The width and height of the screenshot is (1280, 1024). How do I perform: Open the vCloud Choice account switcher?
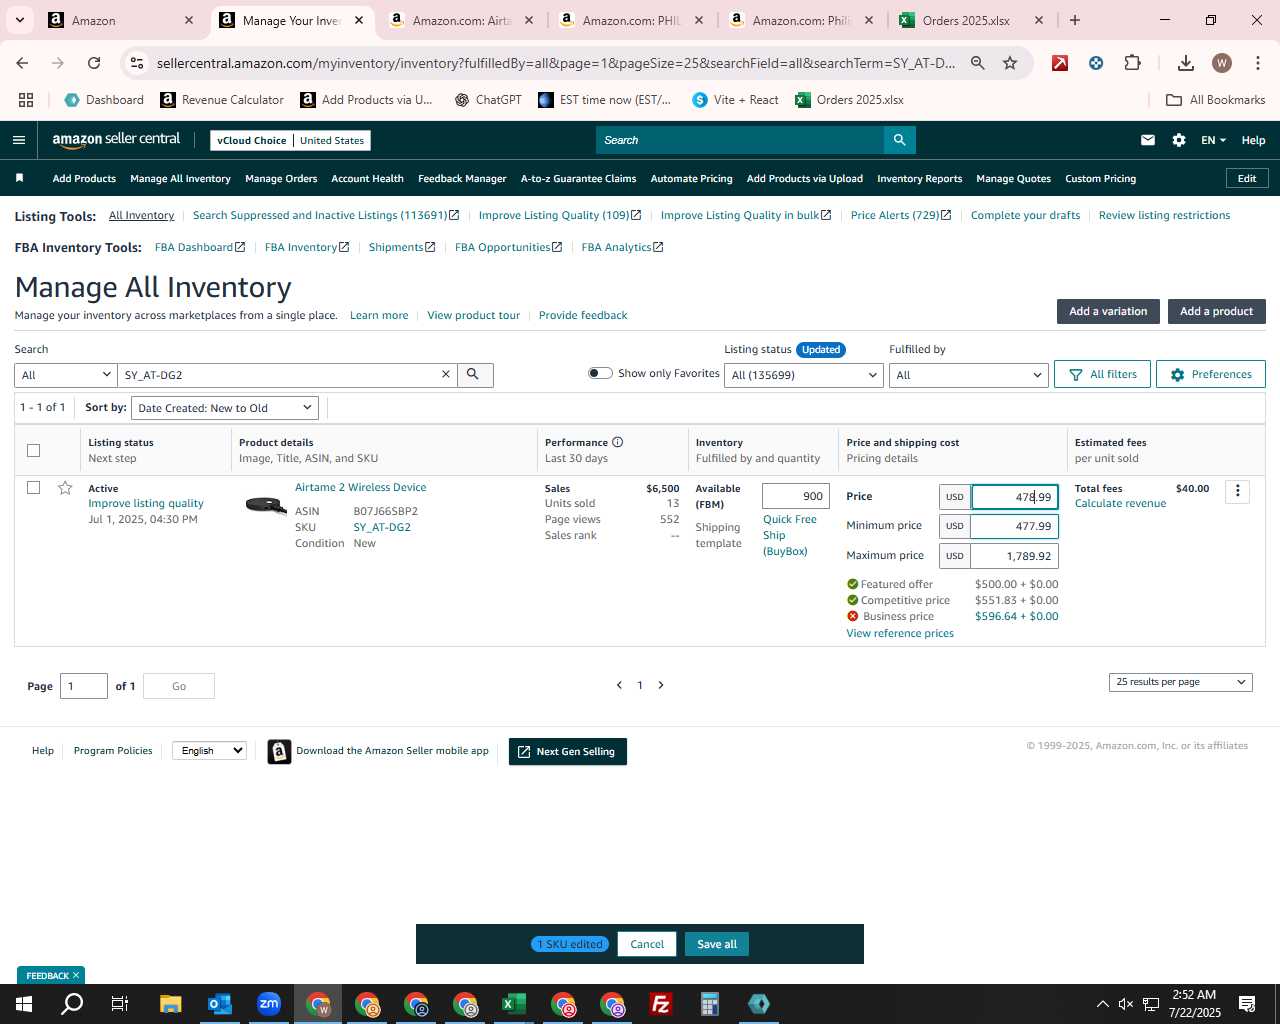290,140
